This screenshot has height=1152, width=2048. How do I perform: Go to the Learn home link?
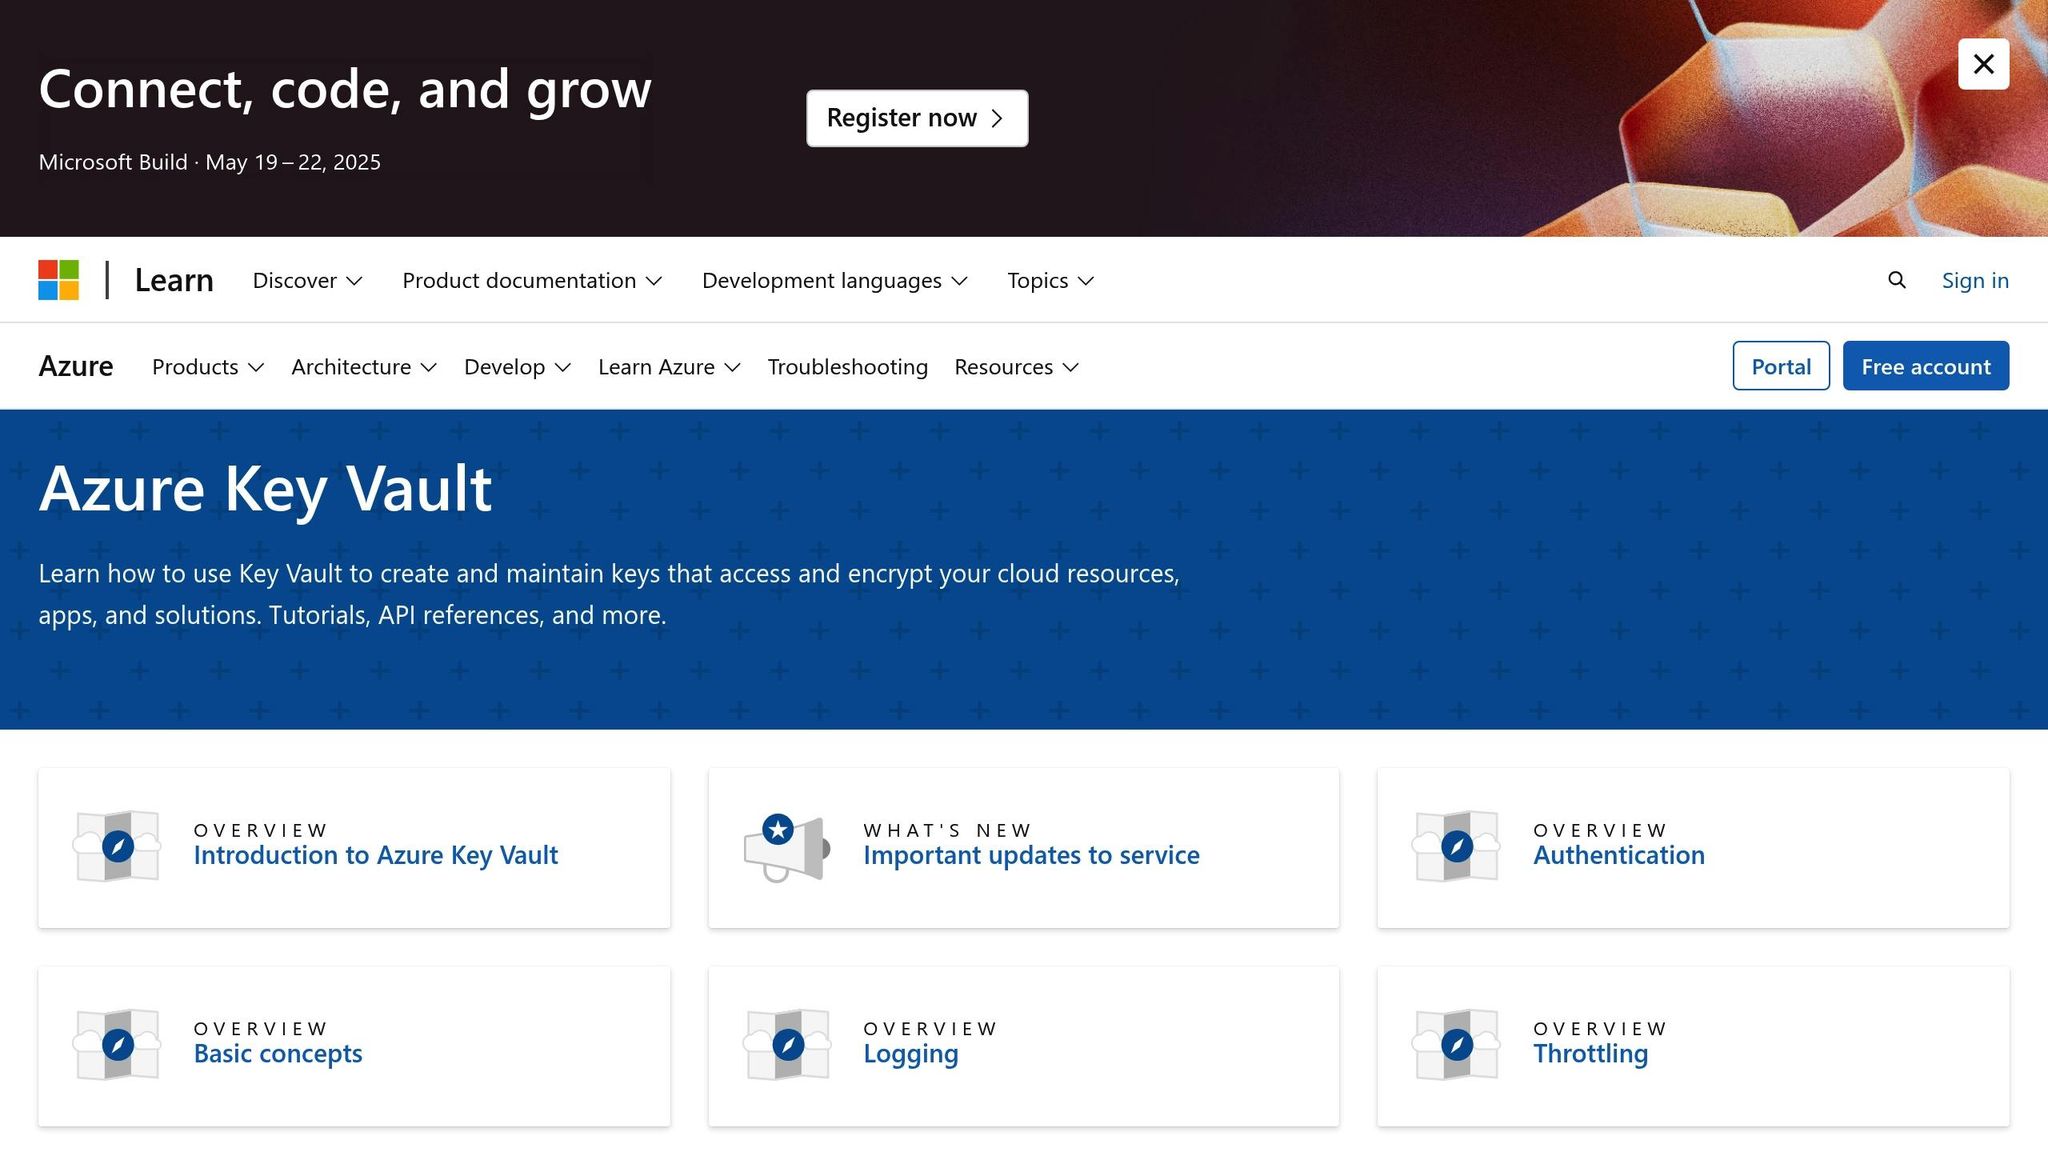coord(174,280)
